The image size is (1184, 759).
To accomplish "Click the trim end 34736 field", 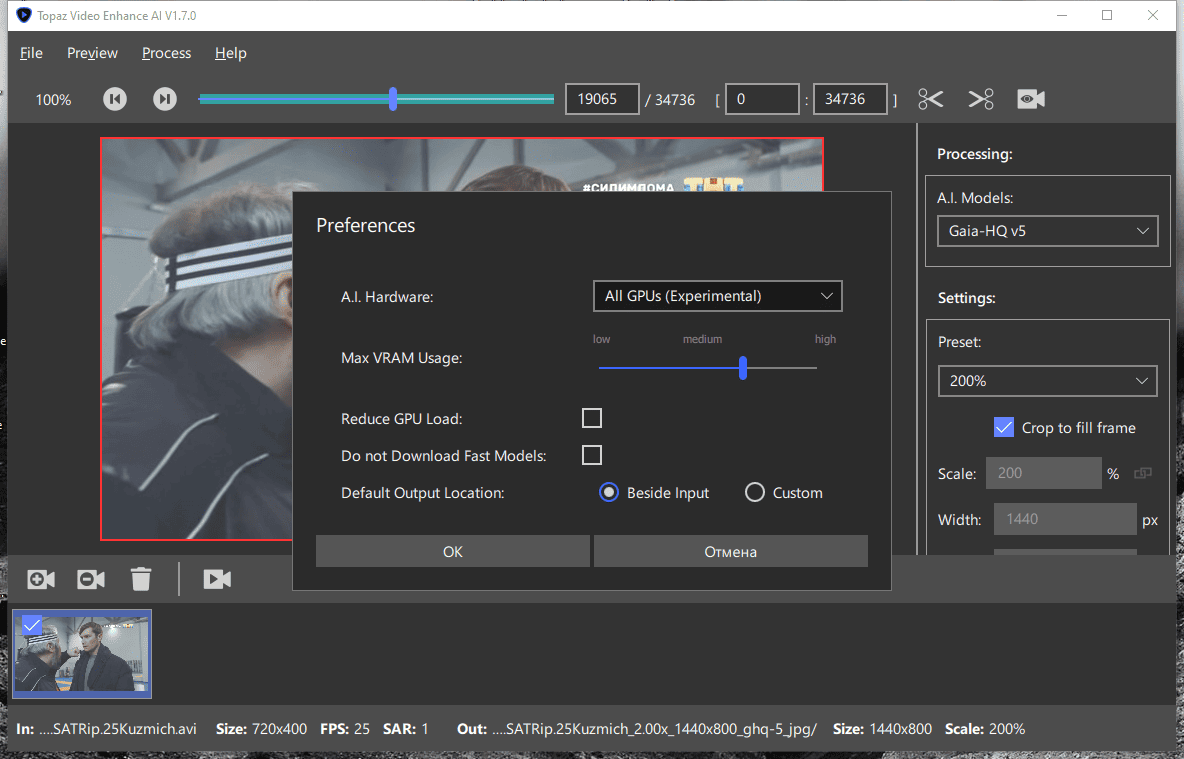I will [x=849, y=99].
